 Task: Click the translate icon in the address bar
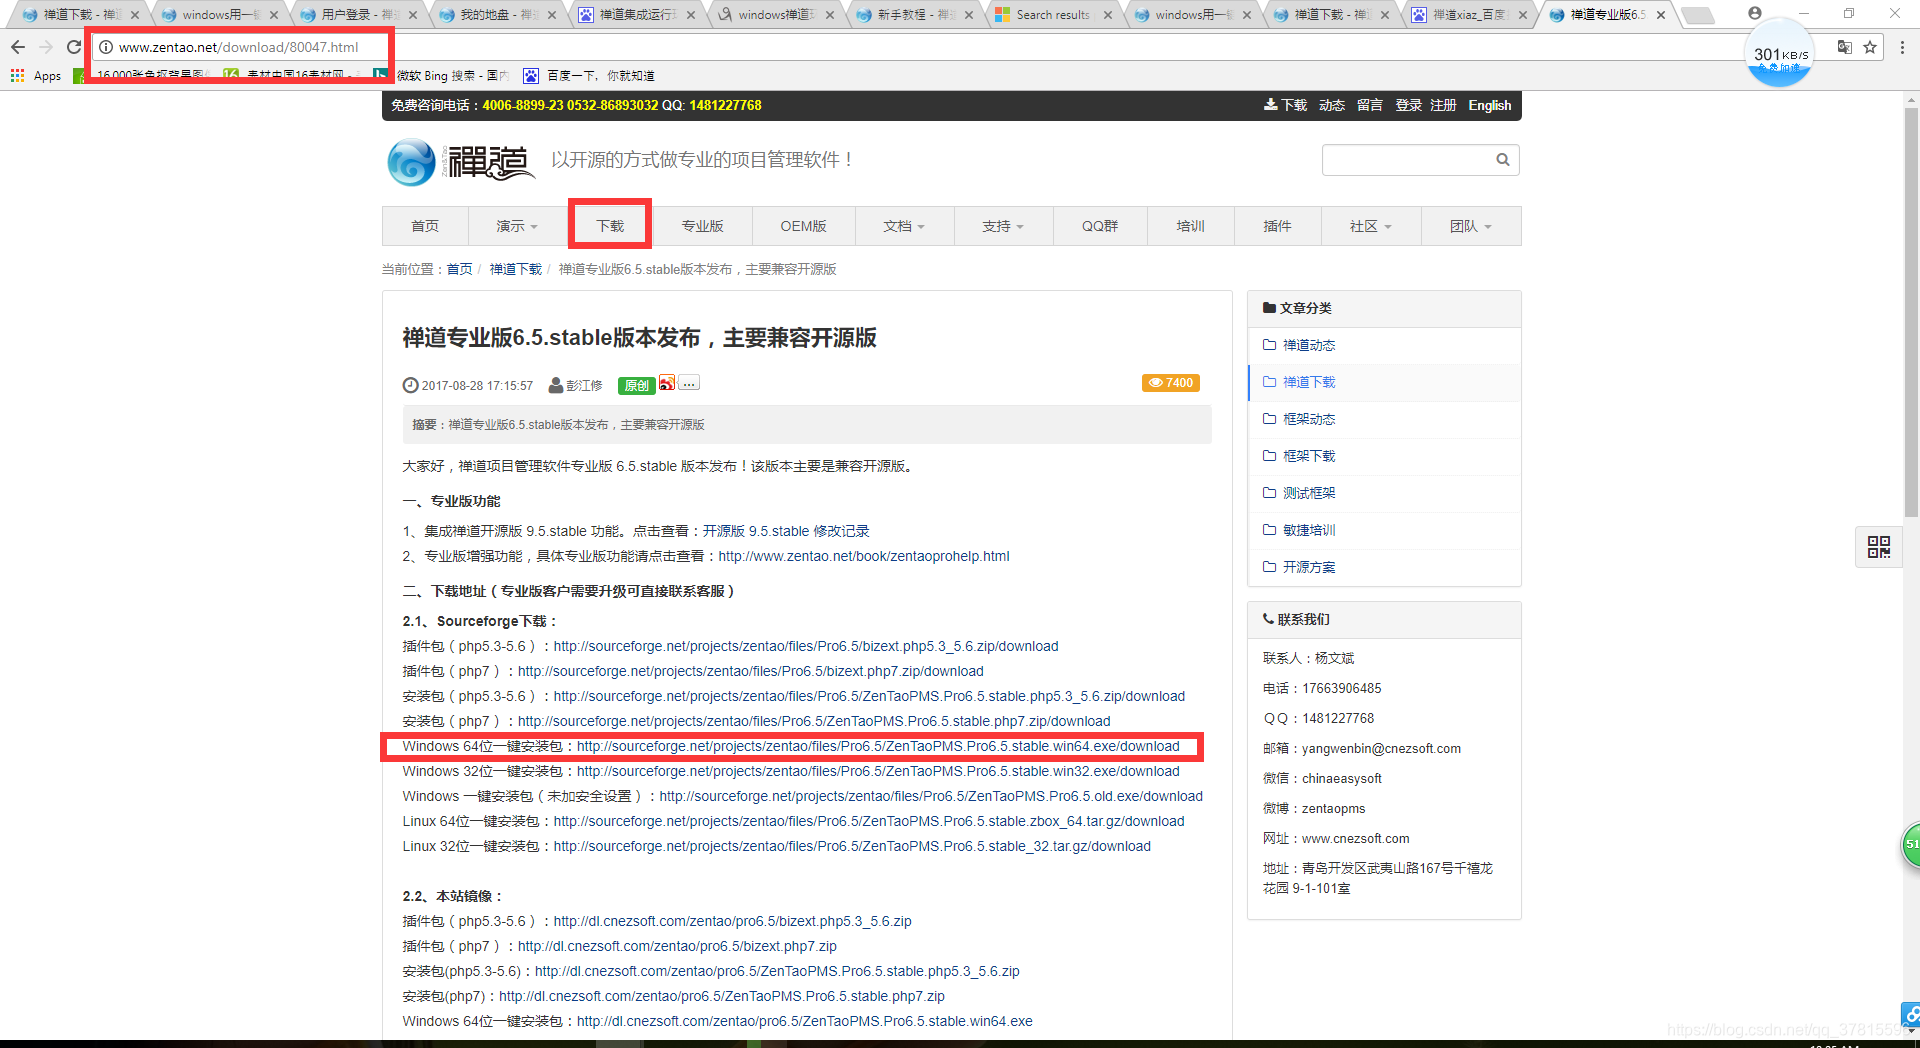[x=1844, y=47]
